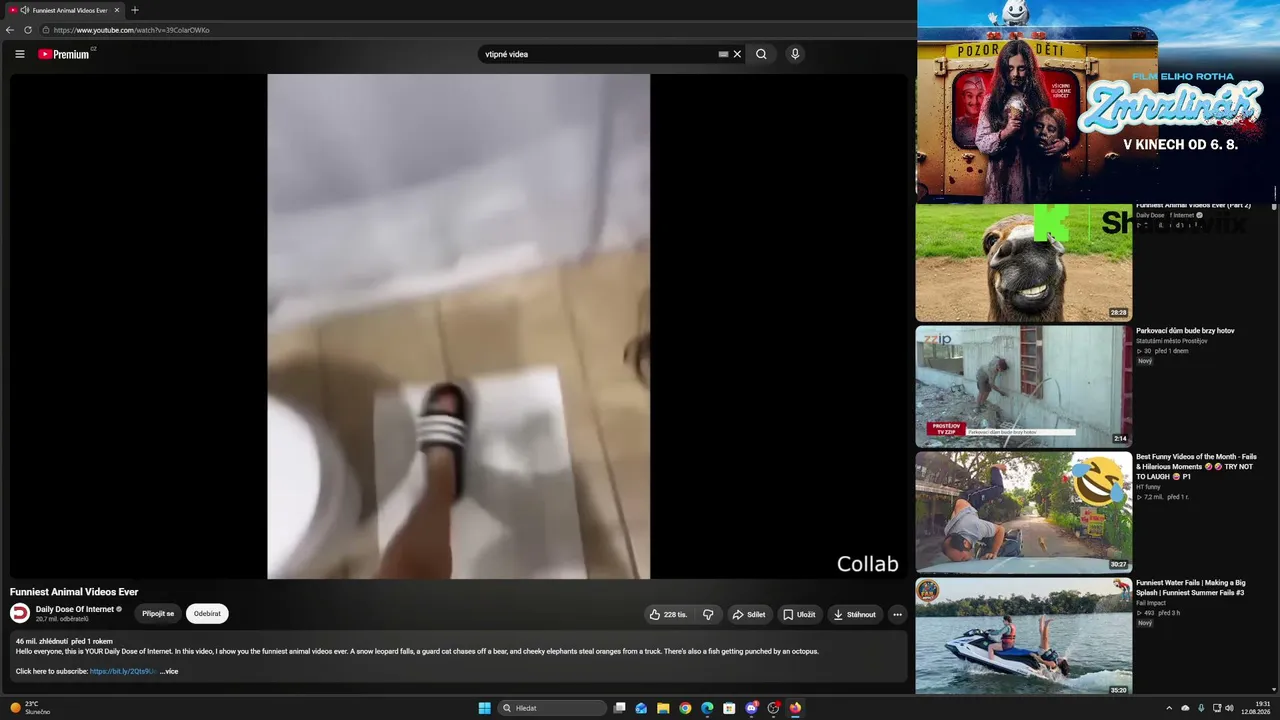The height and width of the screenshot is (720, 1280).
Task: Reload the YouTube page
Action: click(x=28, y=30)
